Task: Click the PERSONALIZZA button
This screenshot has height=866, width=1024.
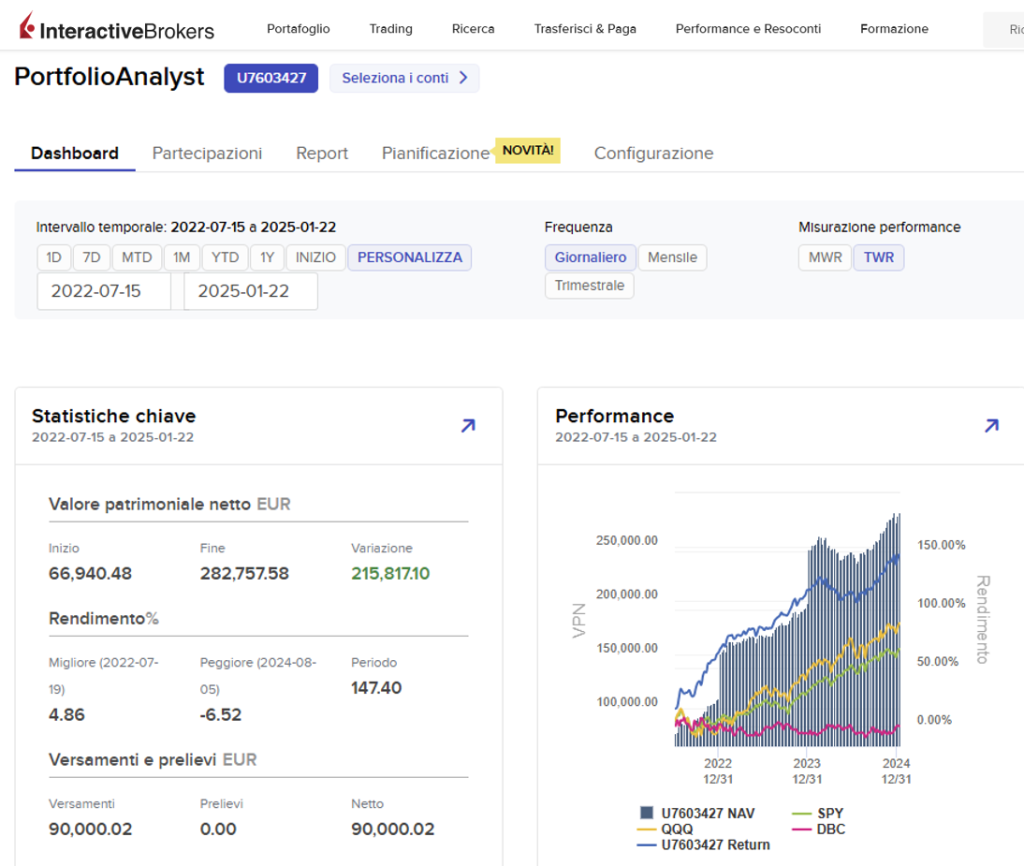Action: (x=410, y=257)
